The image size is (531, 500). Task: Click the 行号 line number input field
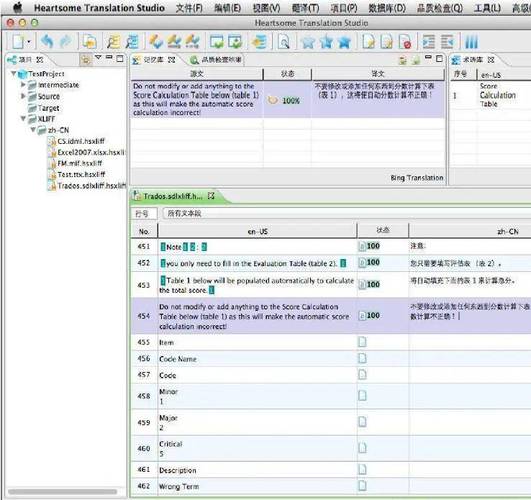(x=144, y=214)
